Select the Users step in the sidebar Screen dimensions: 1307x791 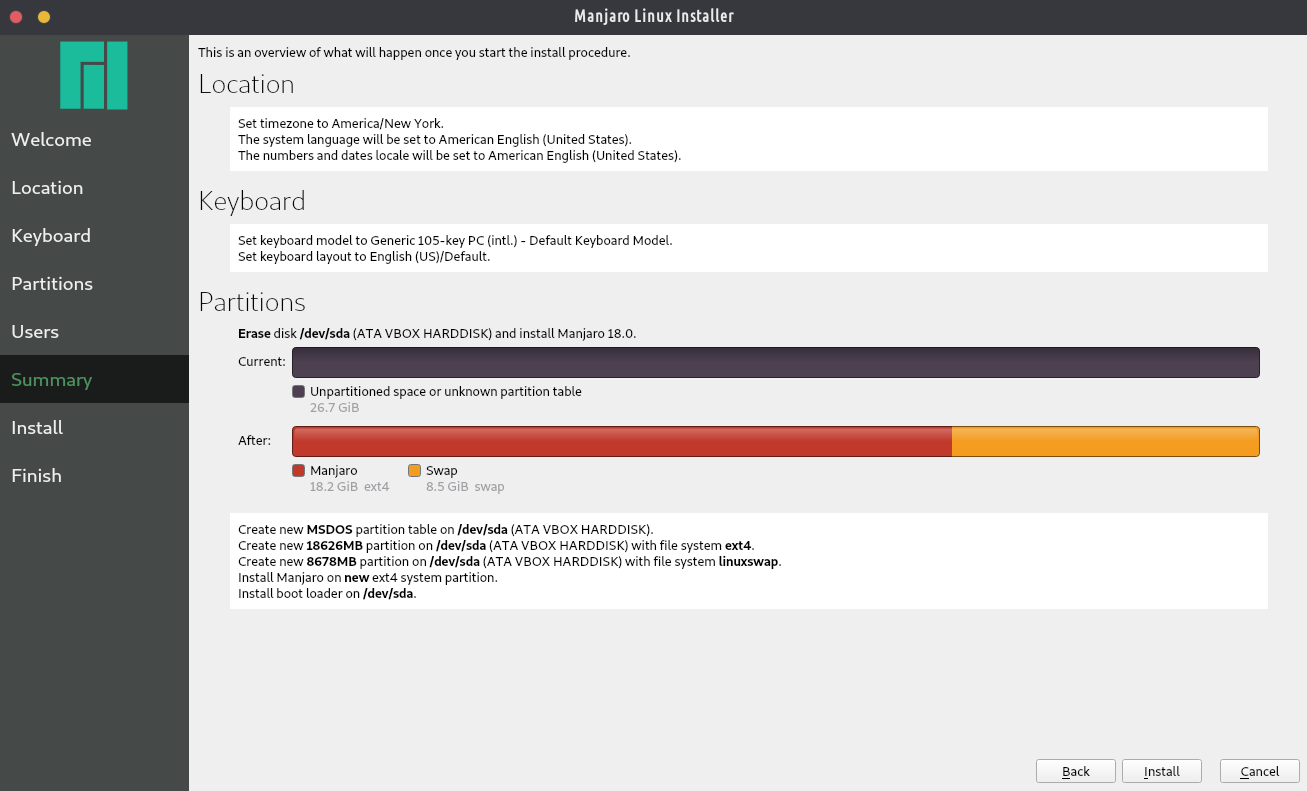pyautogui.click(x=35, y=332)
